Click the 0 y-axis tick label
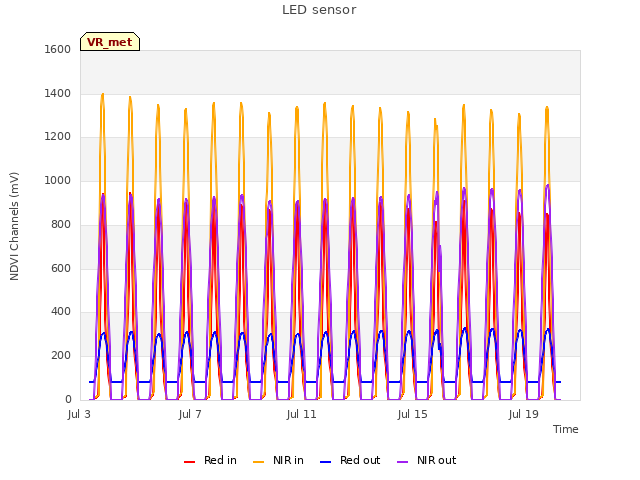The image size is (640, 480). coord(68,399)
